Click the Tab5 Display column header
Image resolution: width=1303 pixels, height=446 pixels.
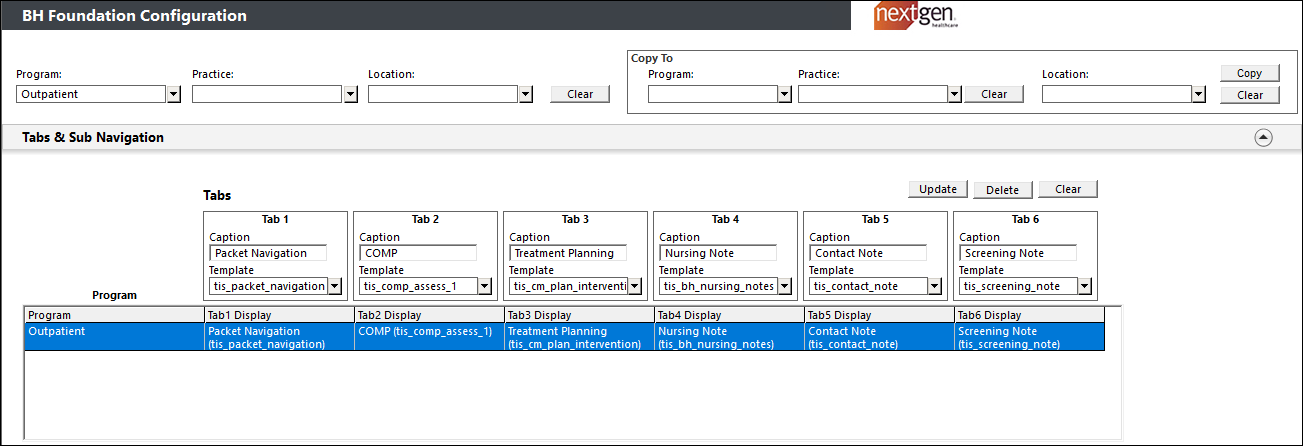pyautogui.click(x=878, y=315)
